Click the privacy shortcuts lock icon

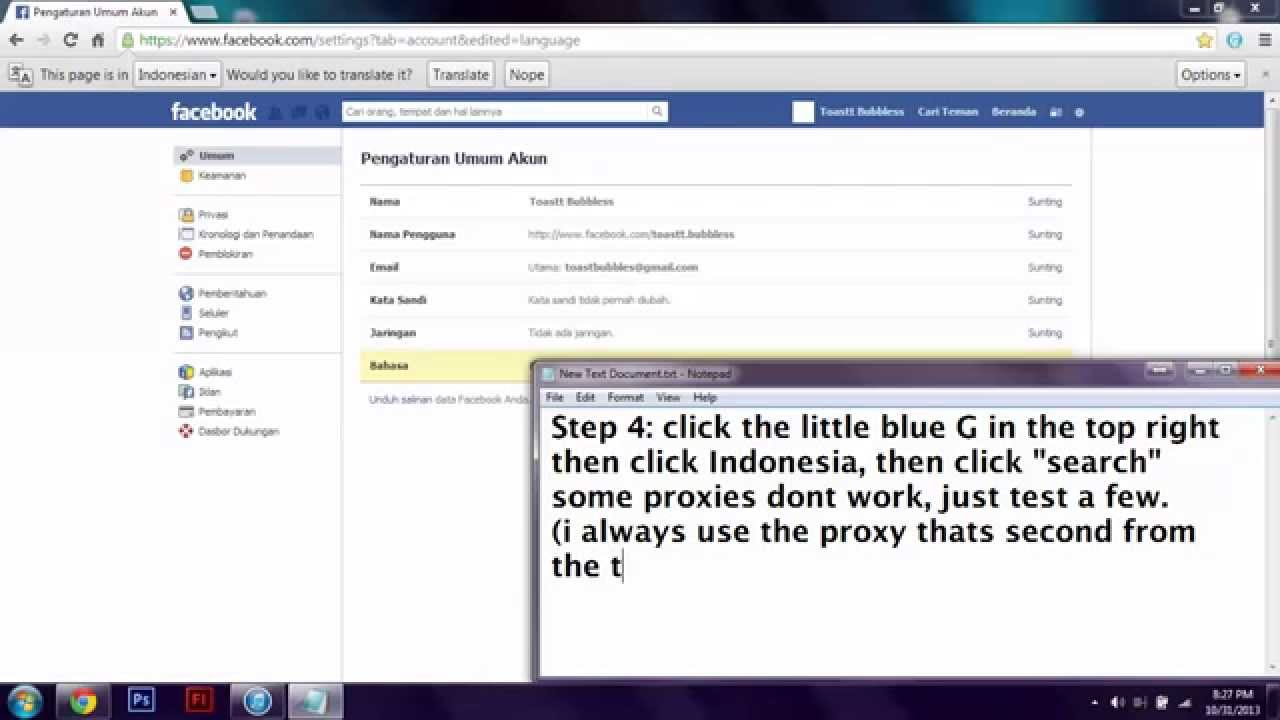[1055, 112]
